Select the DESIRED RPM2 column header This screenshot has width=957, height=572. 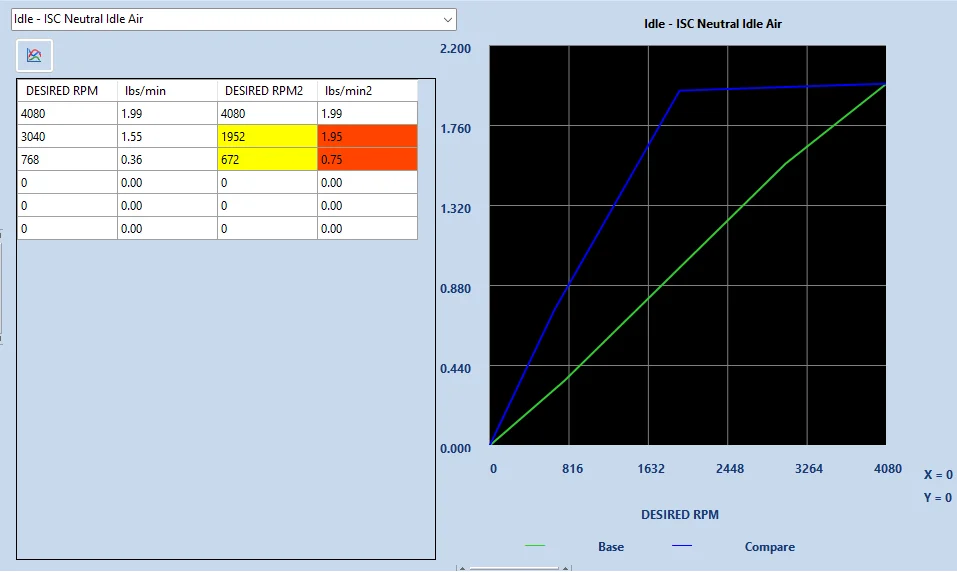tap(267, 91)
